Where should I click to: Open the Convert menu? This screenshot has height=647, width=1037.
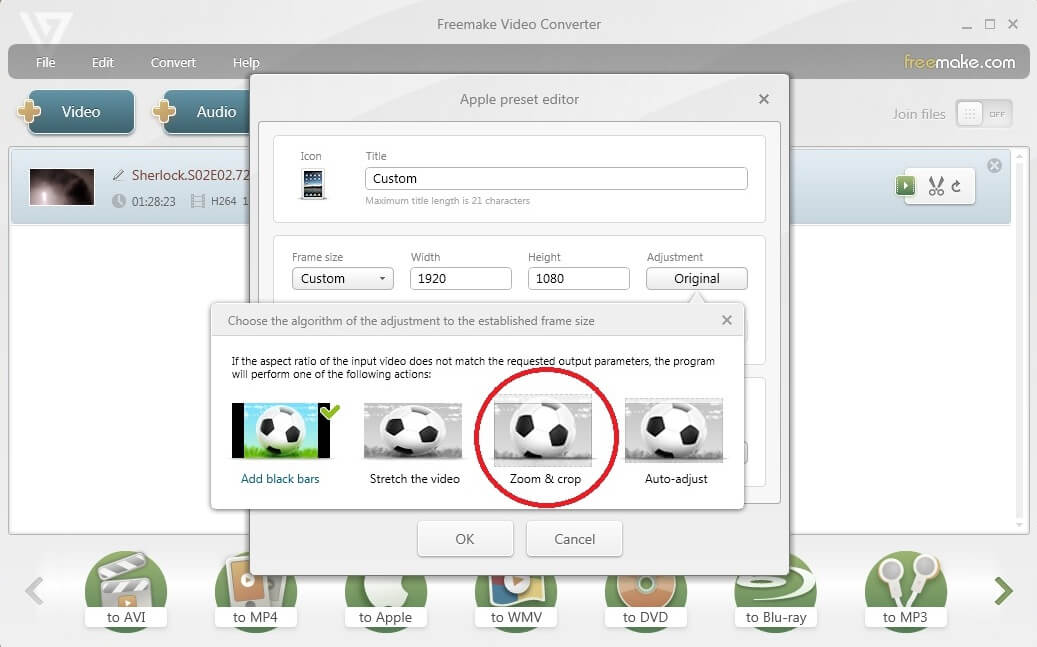[173, 62]
